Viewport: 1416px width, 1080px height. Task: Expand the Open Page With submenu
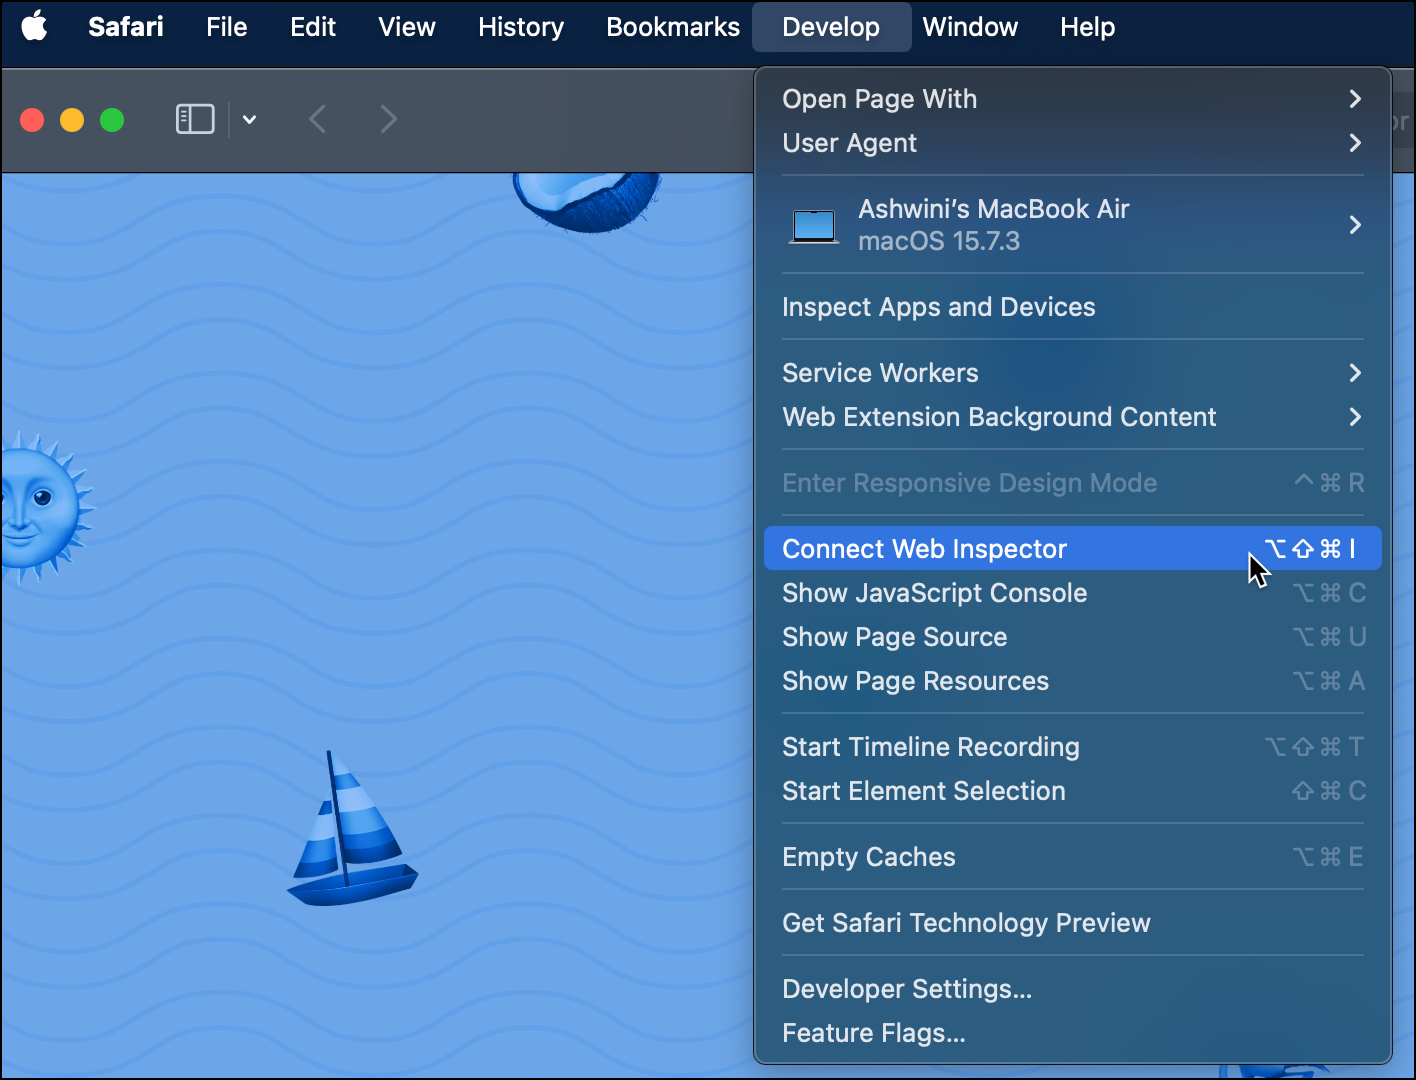point(1072,99)
